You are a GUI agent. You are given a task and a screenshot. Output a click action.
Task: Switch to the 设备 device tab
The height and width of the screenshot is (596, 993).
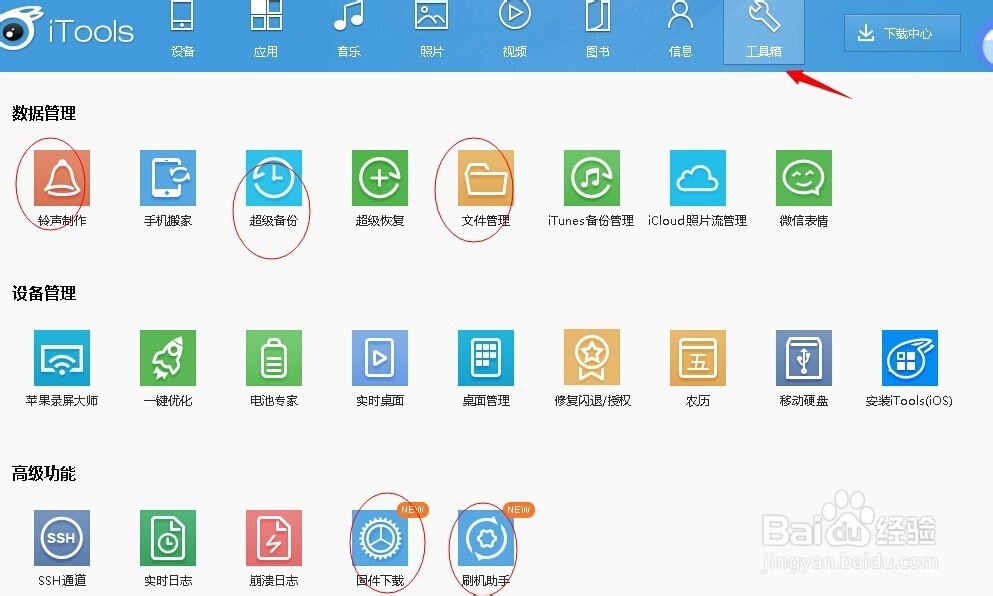click(x=182, y=30)
